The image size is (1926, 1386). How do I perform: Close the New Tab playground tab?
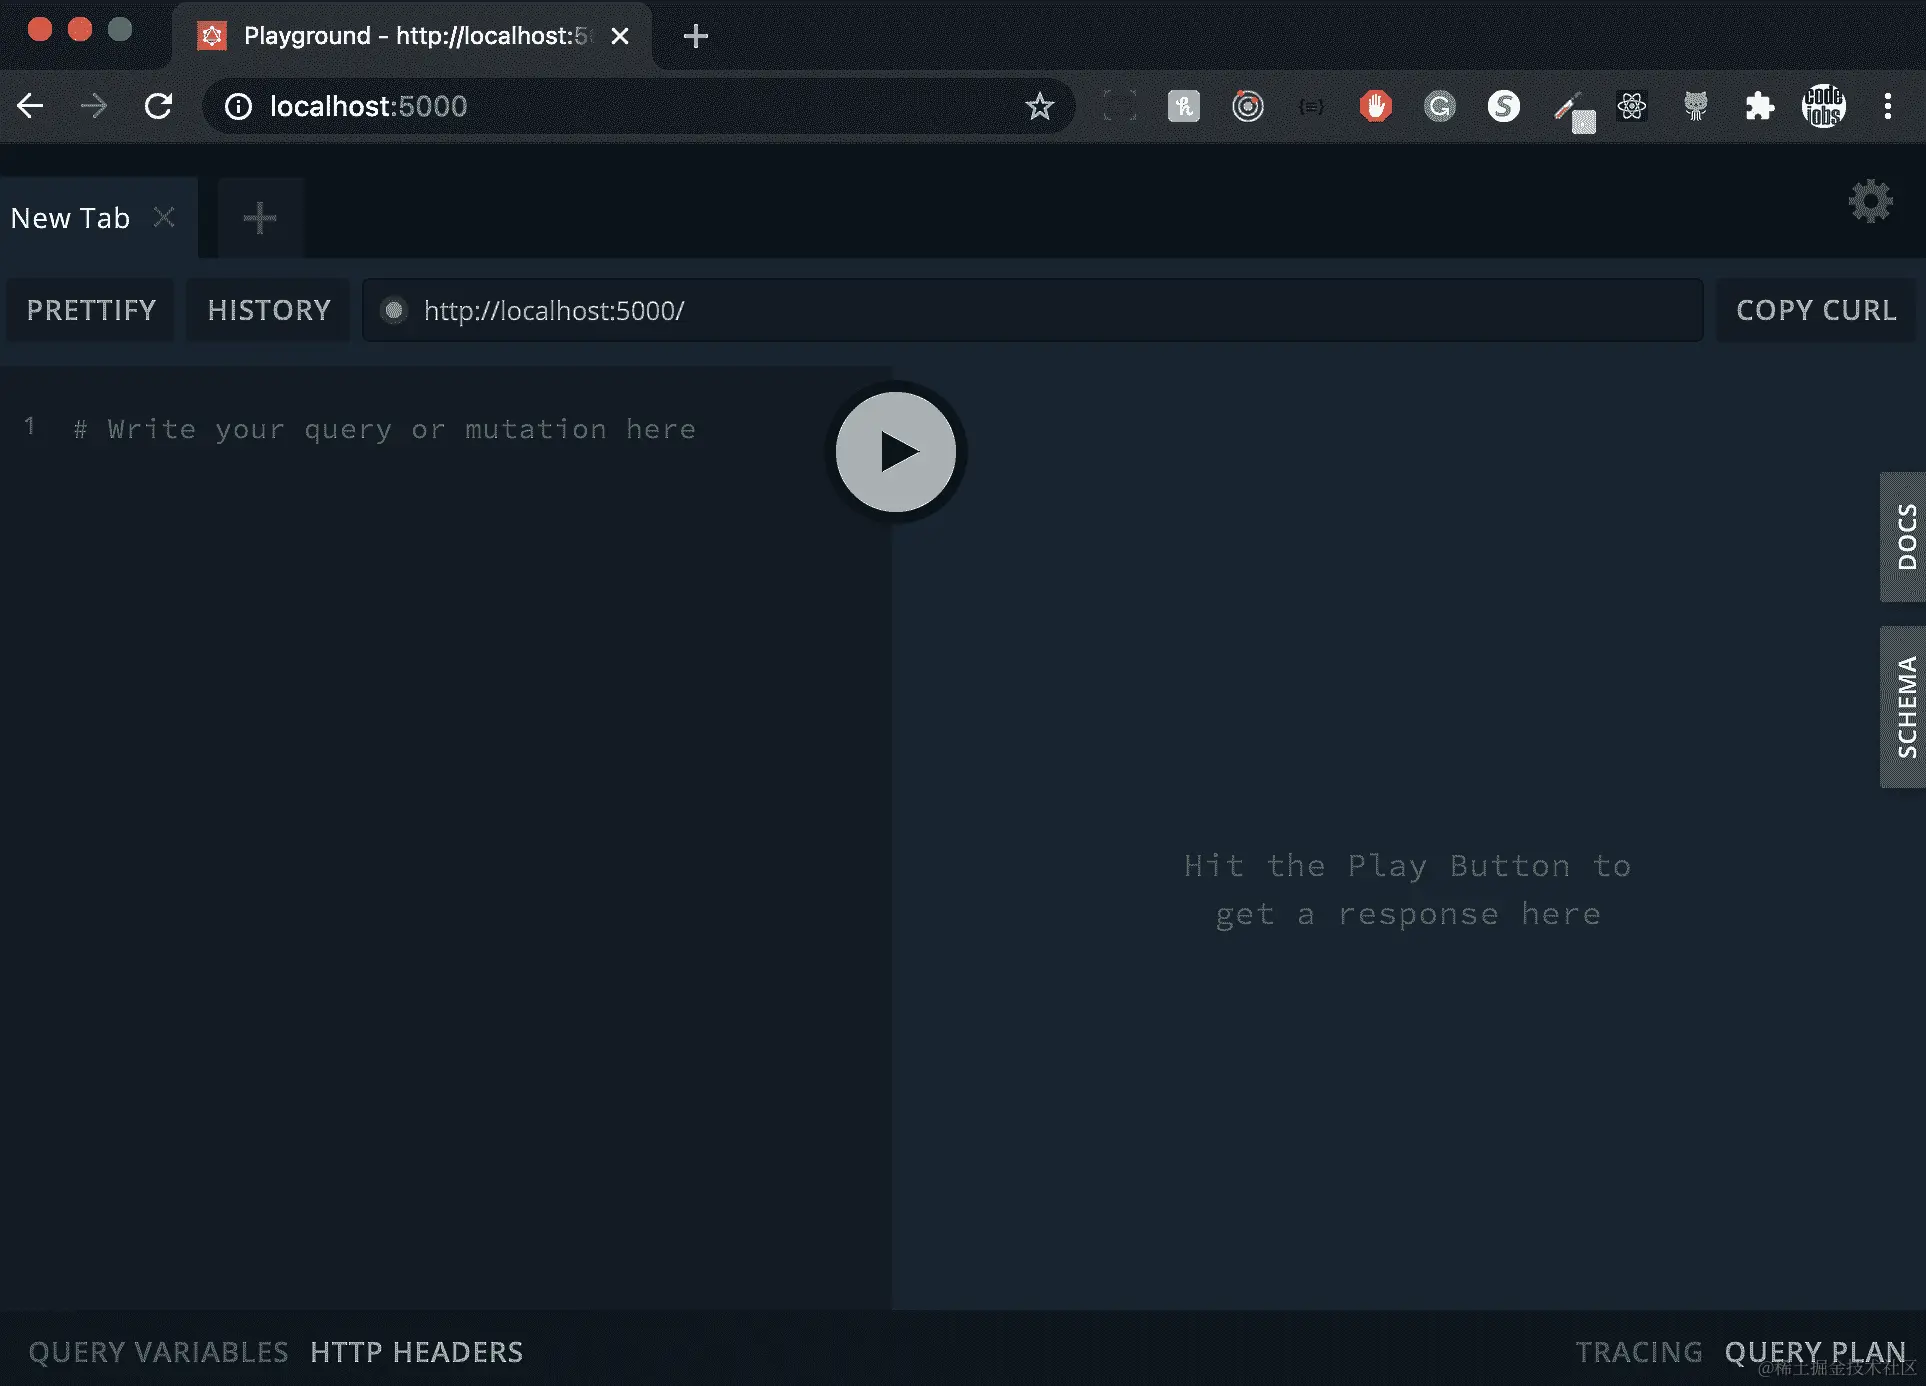click(x=165, y=217)
